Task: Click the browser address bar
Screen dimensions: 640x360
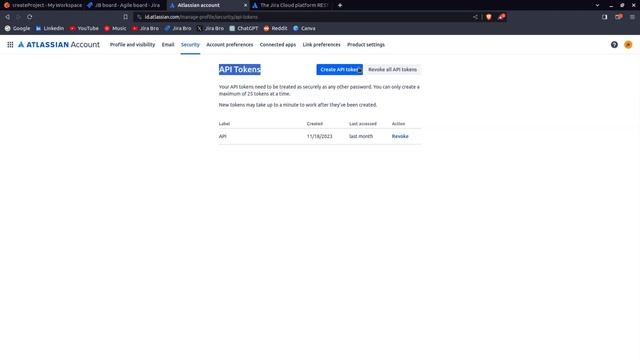Action: (302, 17)
